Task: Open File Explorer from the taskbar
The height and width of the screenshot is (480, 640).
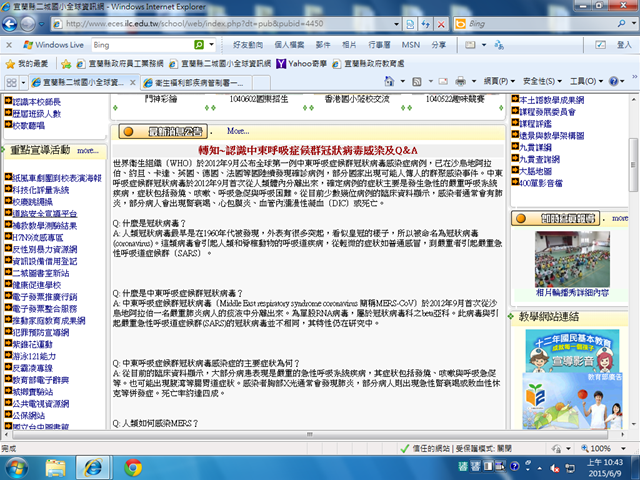Action: coord(56,468)
